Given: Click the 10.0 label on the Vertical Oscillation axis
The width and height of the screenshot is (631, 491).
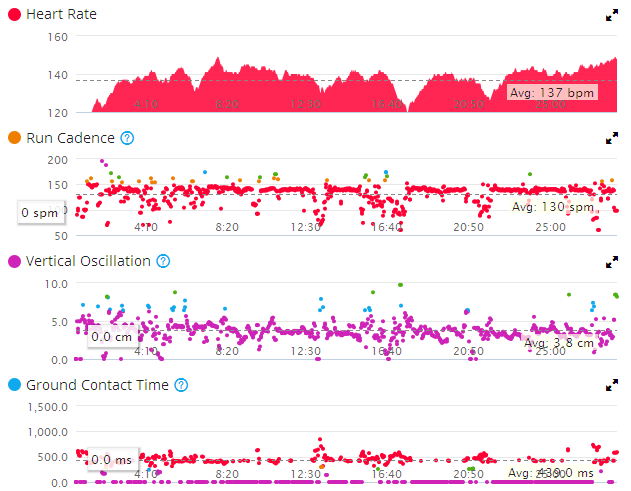Looking at the screenshot, I should coord(56,284).
